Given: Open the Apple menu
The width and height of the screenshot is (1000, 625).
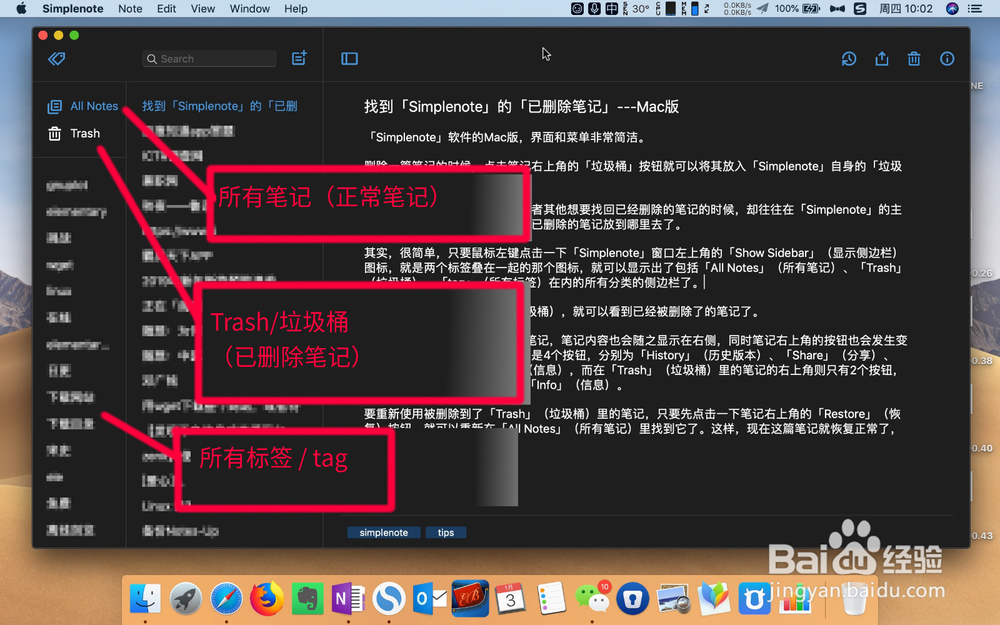Looking at the screenshot, I should click(x=21, y=8).
